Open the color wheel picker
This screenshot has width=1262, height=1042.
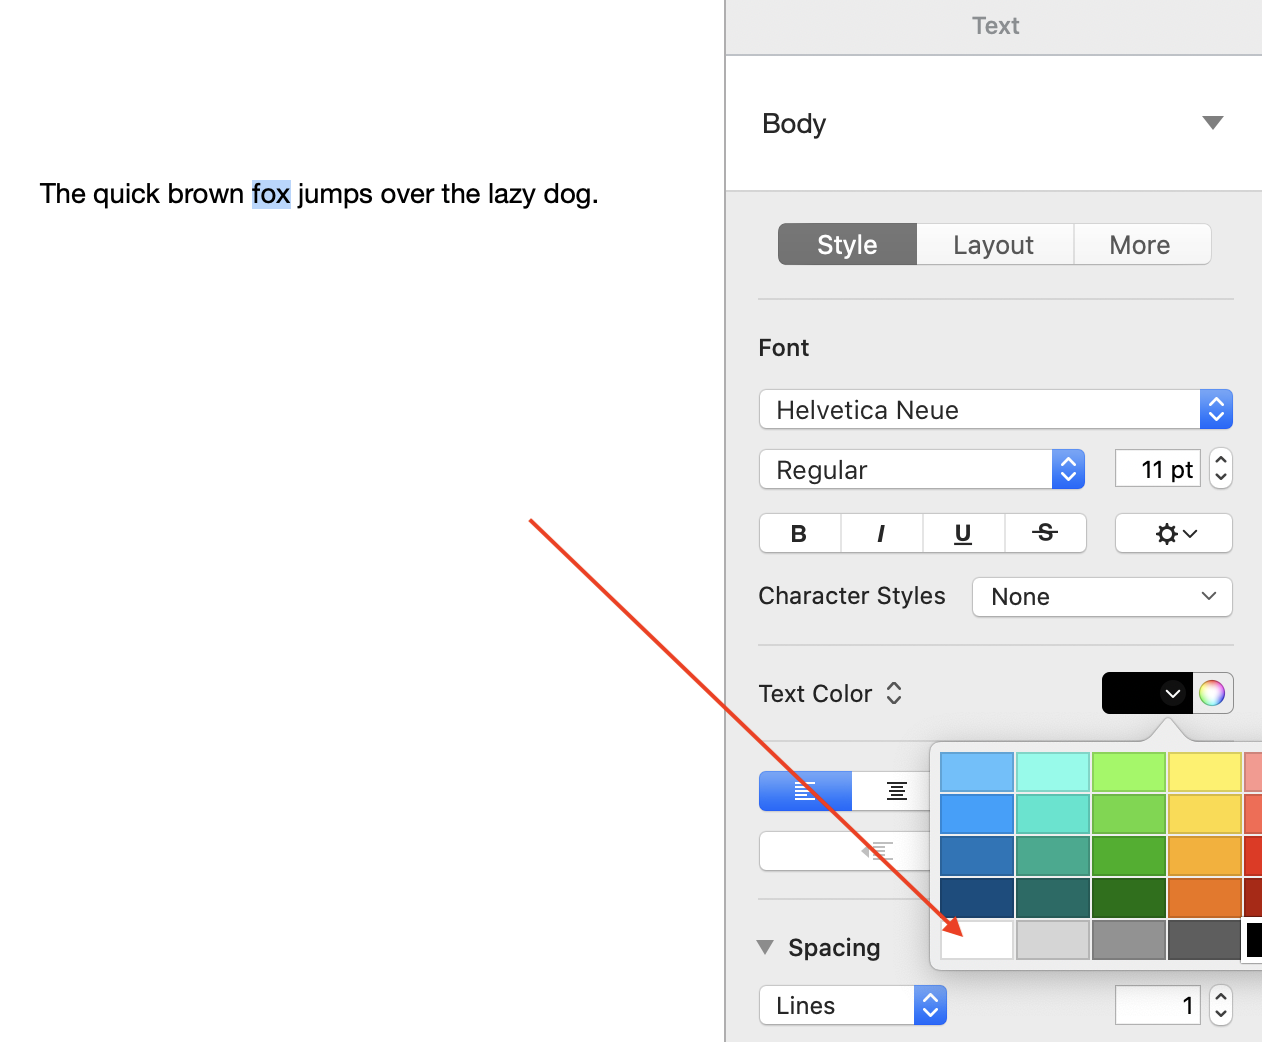pos(1212,693)
